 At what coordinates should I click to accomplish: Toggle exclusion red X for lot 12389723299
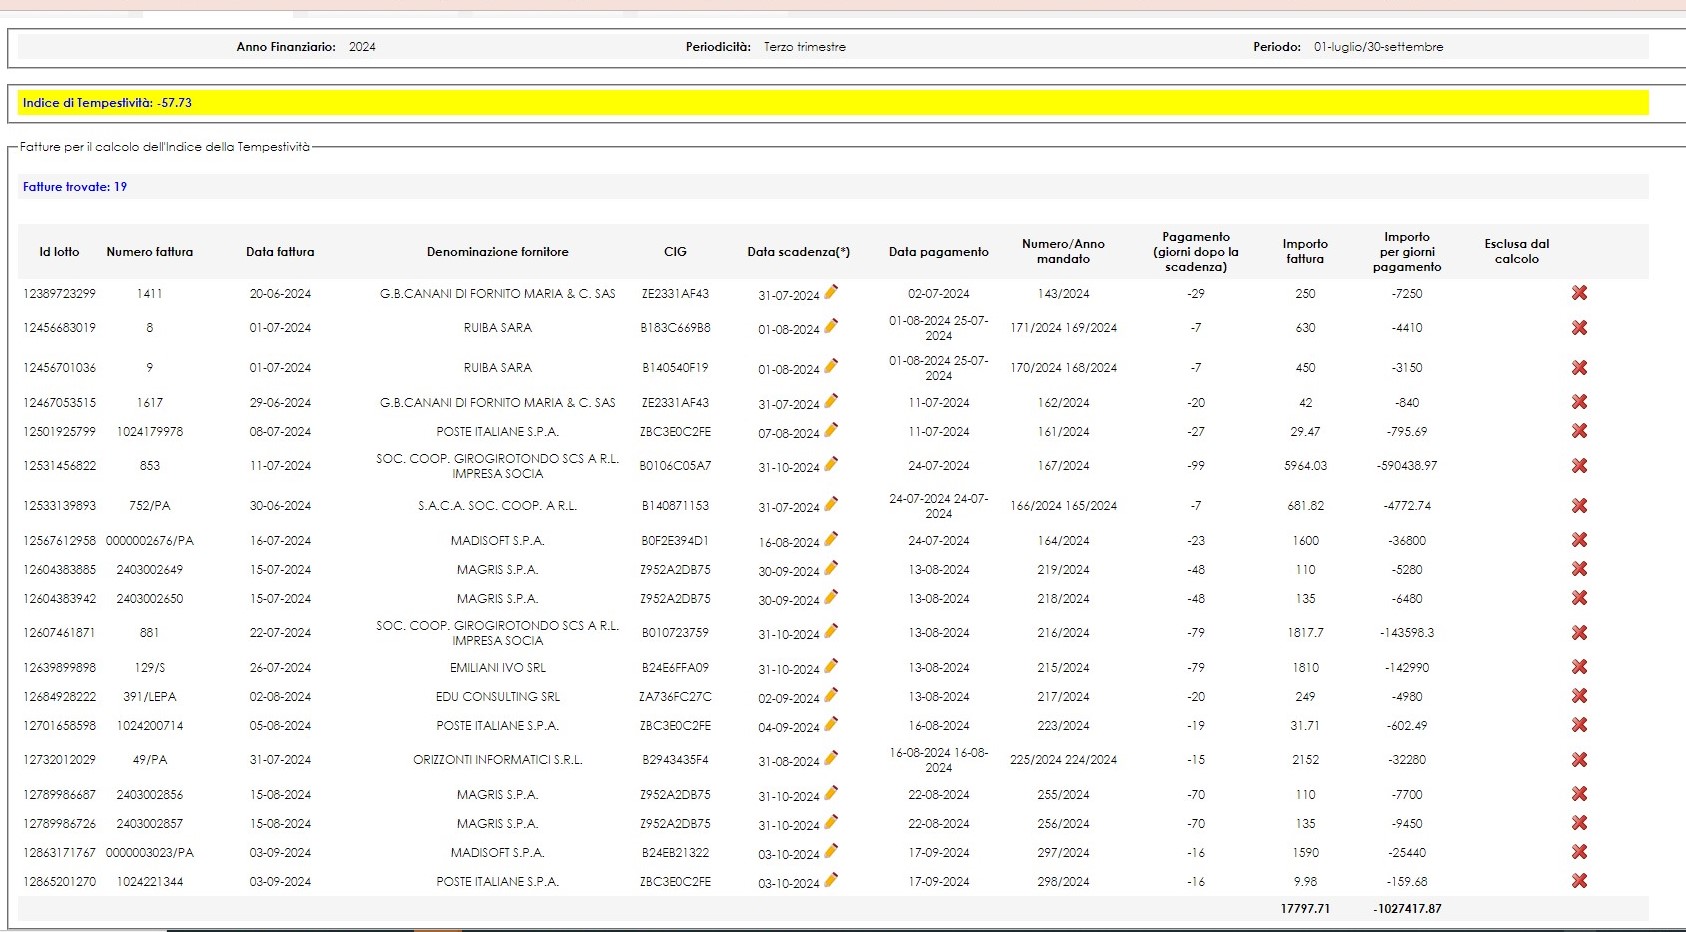pyautogui.click(x=1579, y=293)
